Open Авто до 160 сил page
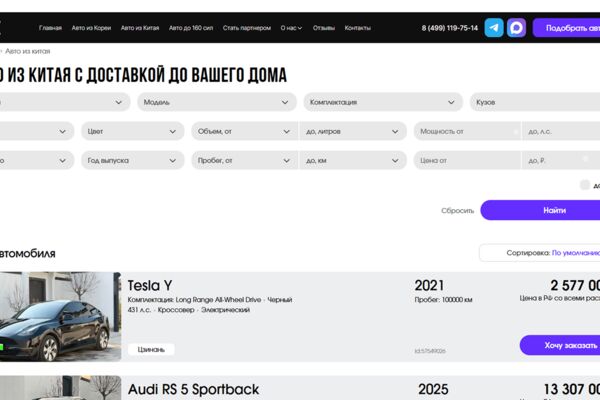600x400 pixels. point(191,28)
